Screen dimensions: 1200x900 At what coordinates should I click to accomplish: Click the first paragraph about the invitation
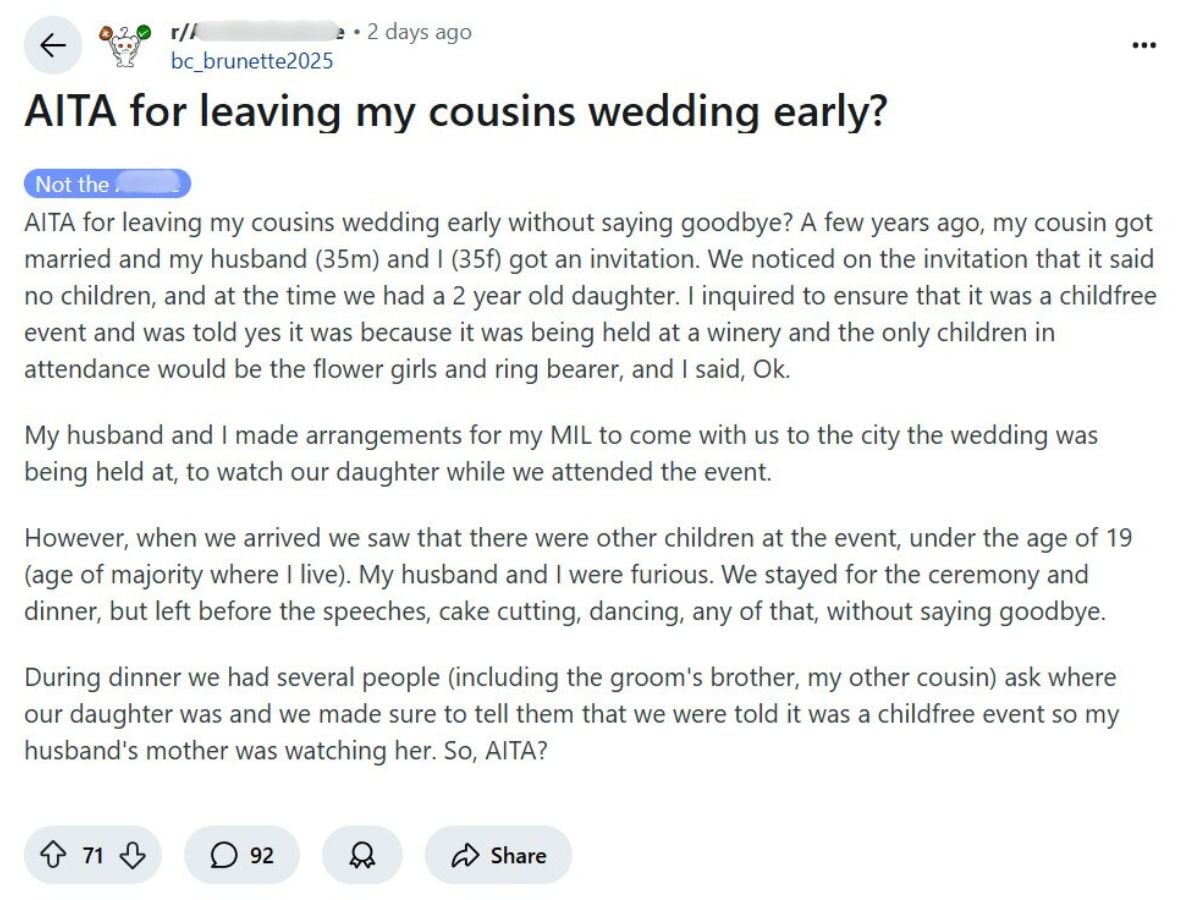tap(589, 296)
